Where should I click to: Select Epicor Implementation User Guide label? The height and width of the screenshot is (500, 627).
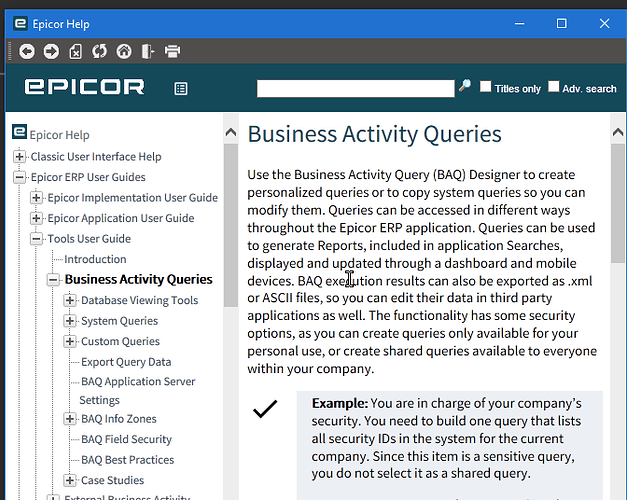click(x=133, y=198)
